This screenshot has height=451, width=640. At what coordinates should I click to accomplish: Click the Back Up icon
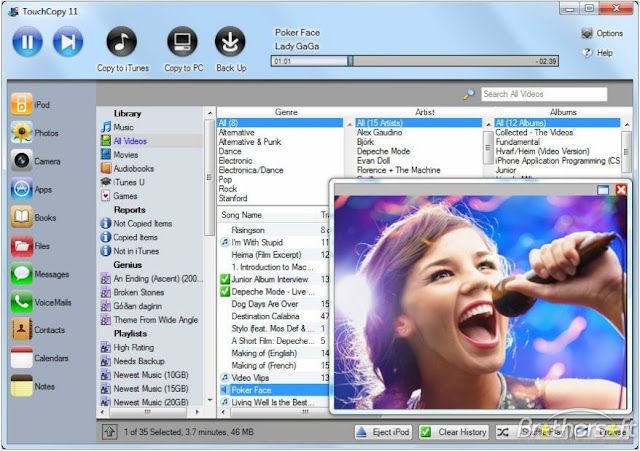(230, 41)
